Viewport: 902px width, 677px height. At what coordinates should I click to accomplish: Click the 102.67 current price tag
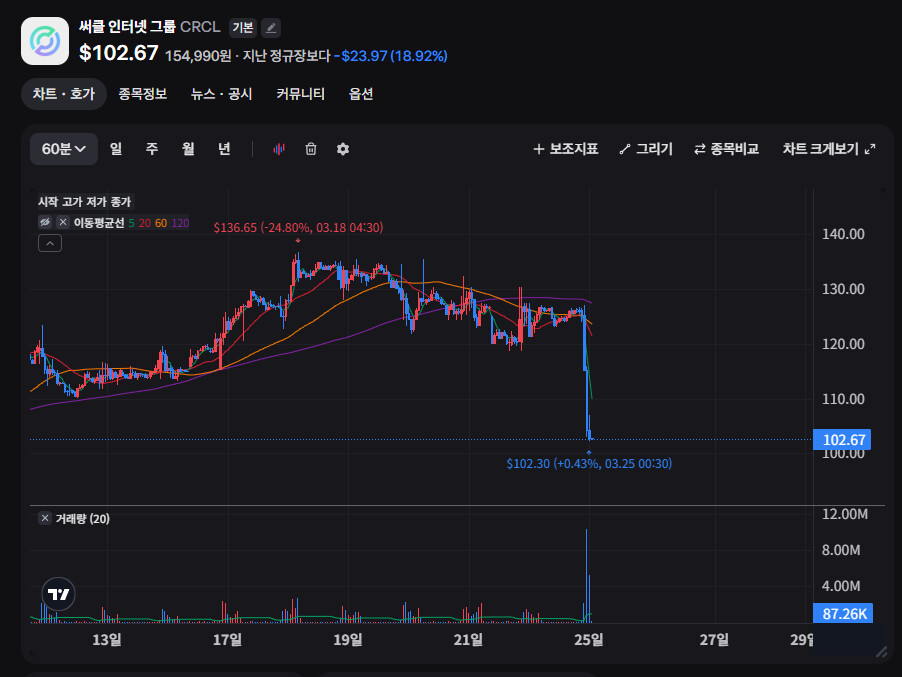click(842, 440)
